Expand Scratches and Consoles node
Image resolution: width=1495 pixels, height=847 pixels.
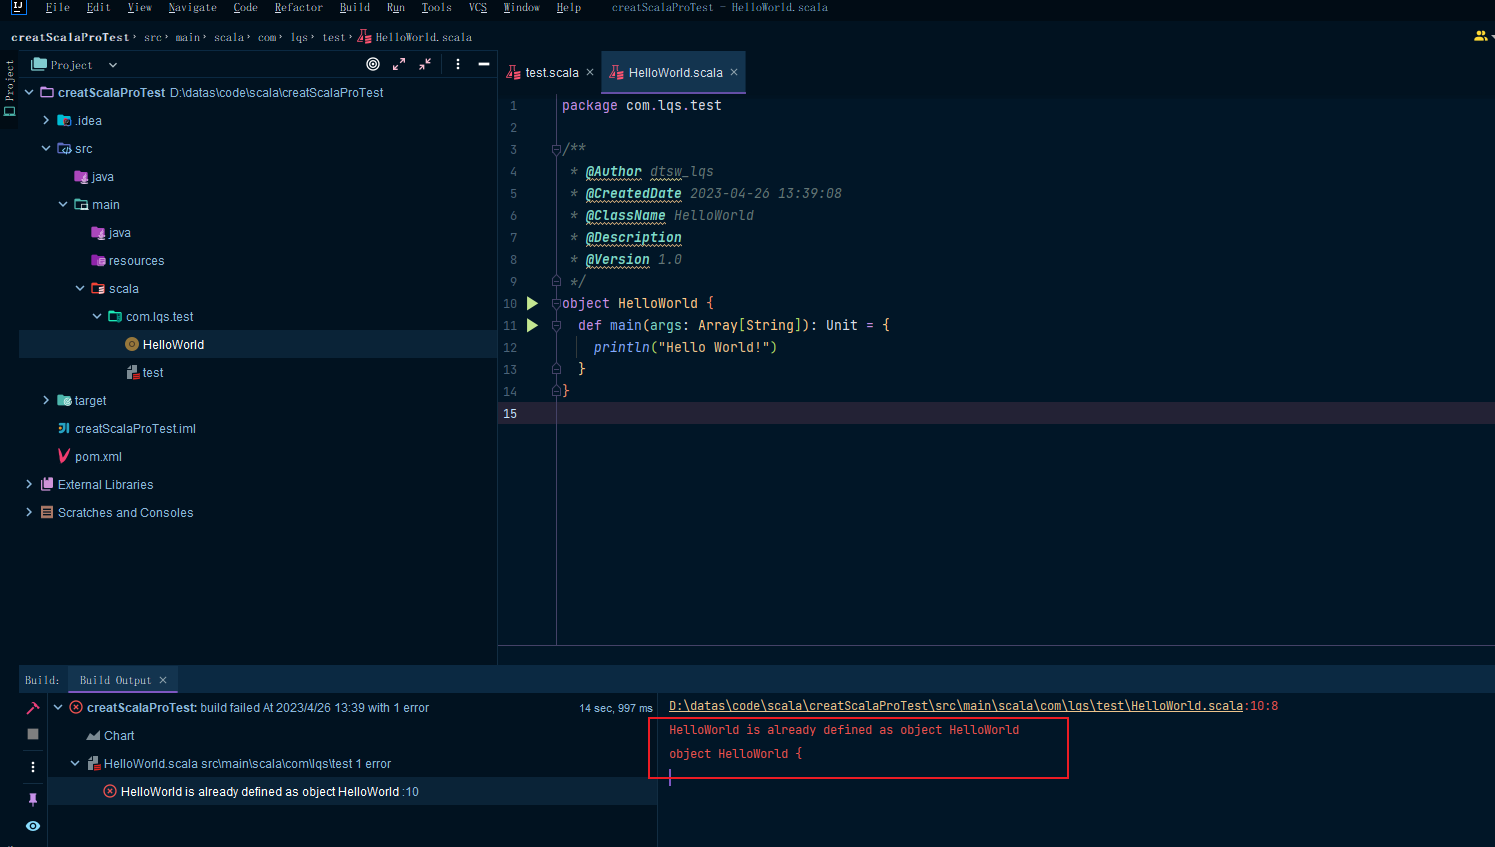29,512
